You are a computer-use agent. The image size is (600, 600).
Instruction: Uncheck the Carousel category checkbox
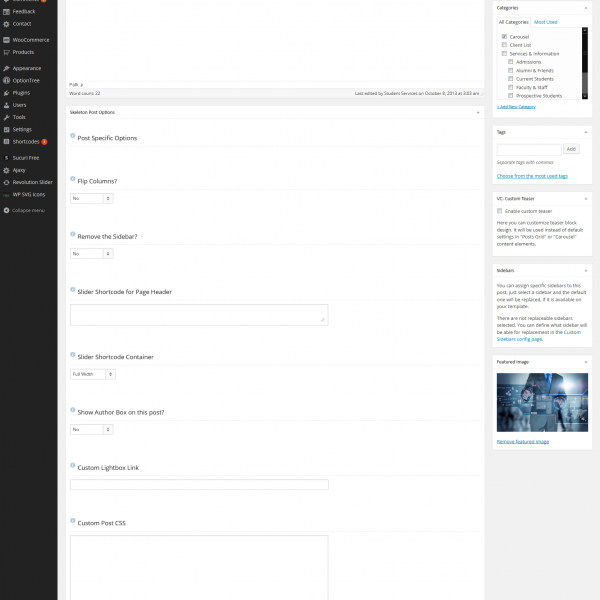coord(504,36)
